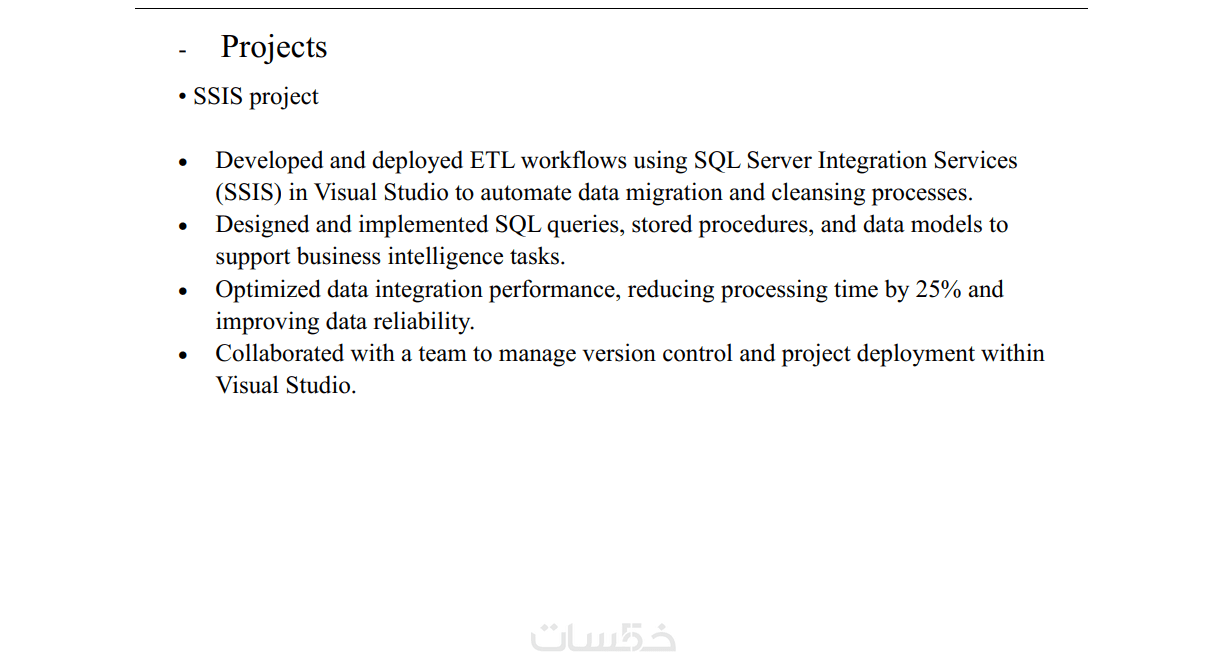Click the line "support business intelligence tasks."

[390, 257]
